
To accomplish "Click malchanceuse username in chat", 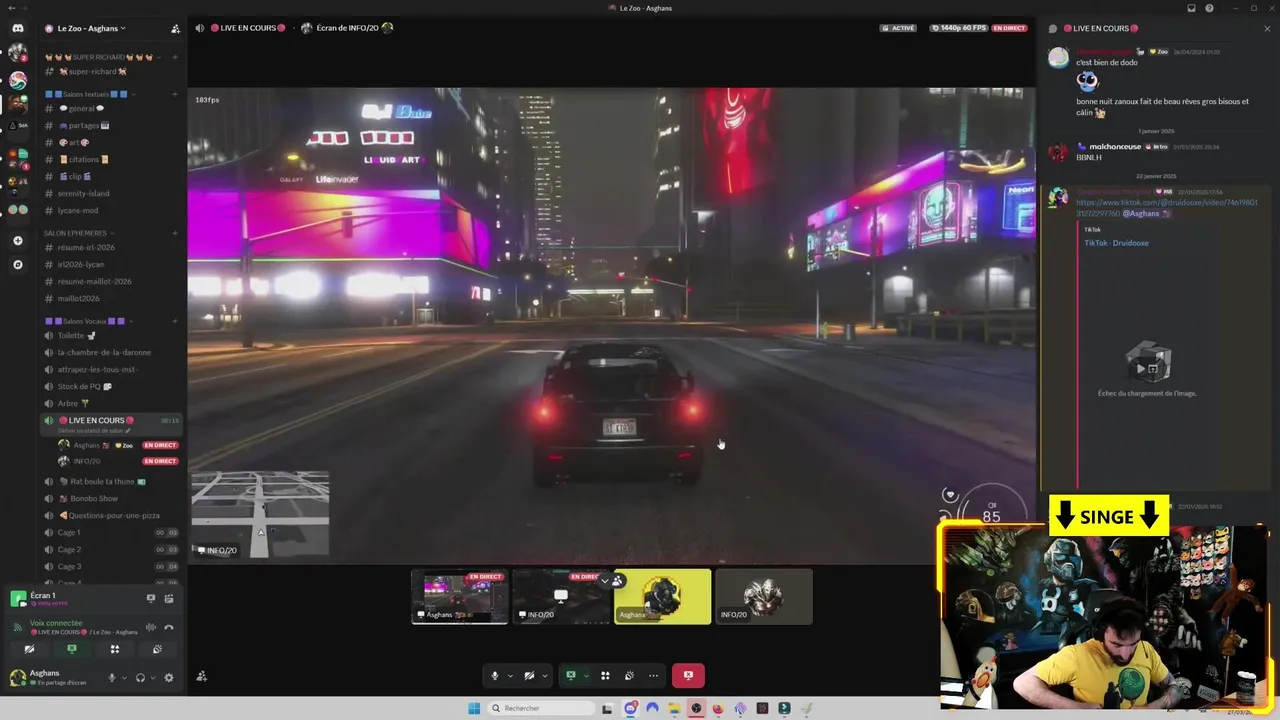I will [1115, 146].
